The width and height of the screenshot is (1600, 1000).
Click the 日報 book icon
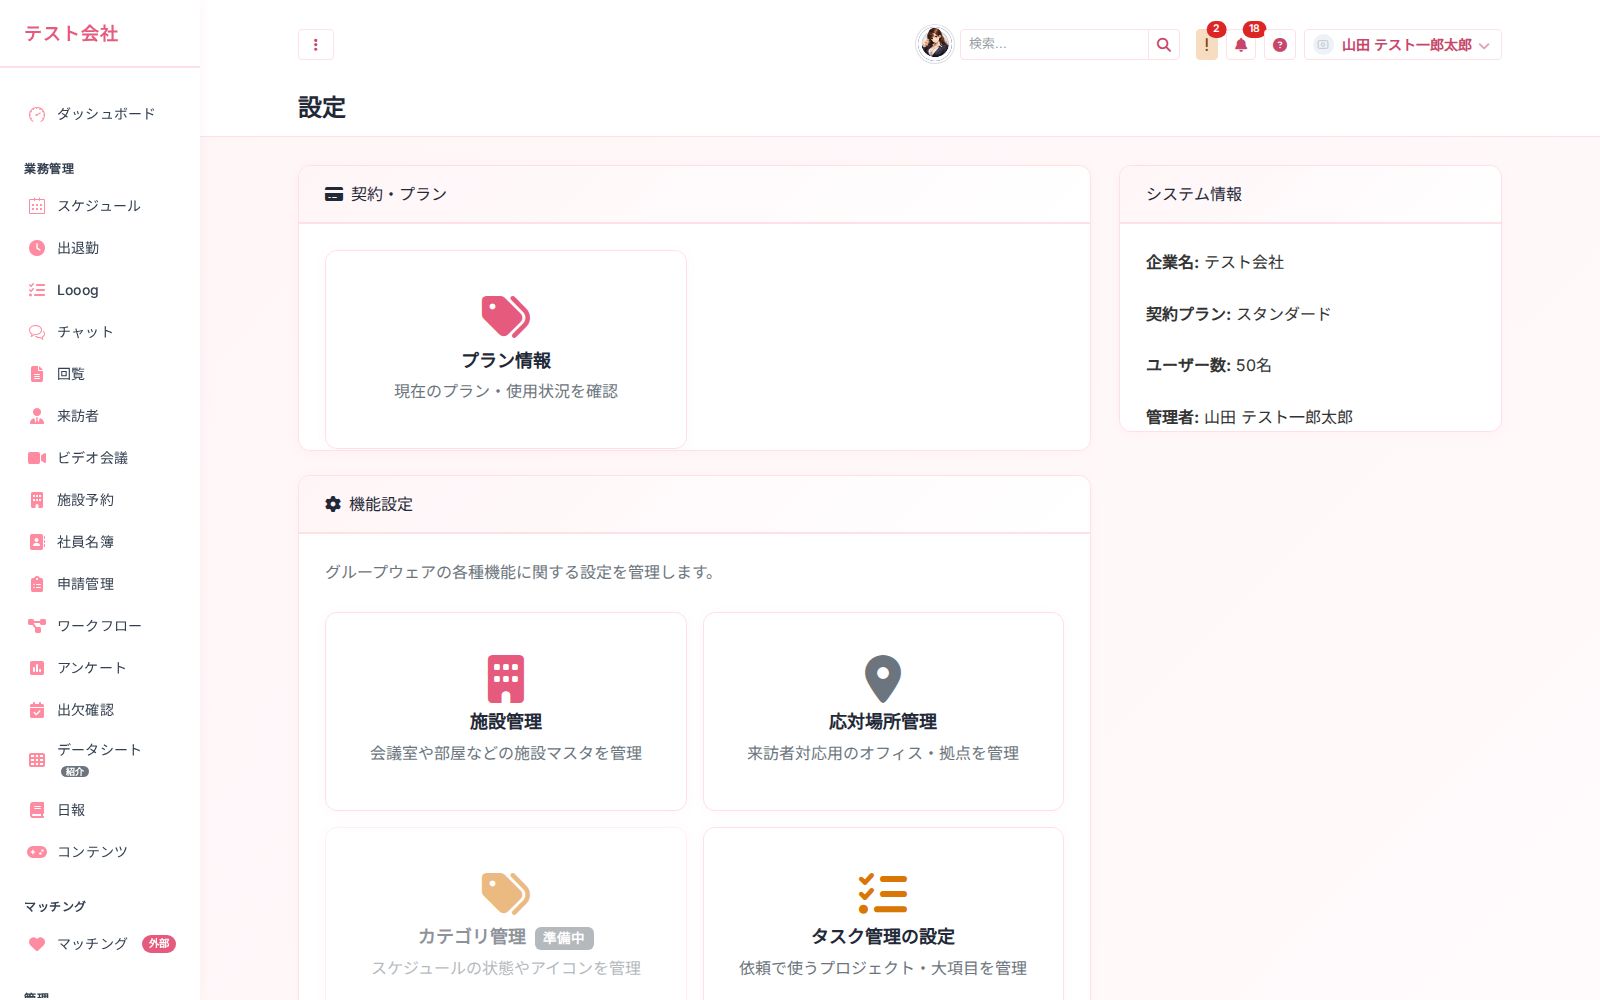pos(37,810)
